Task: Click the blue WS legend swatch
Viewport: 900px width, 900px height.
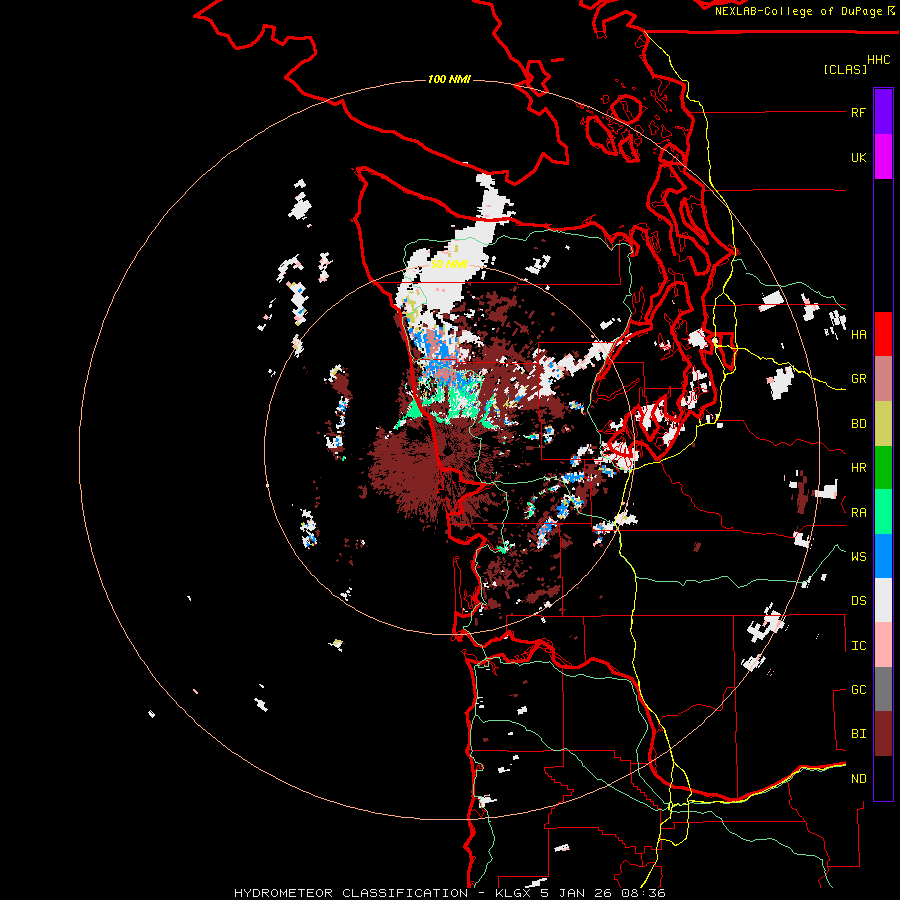Action: (x=883, y=556)
